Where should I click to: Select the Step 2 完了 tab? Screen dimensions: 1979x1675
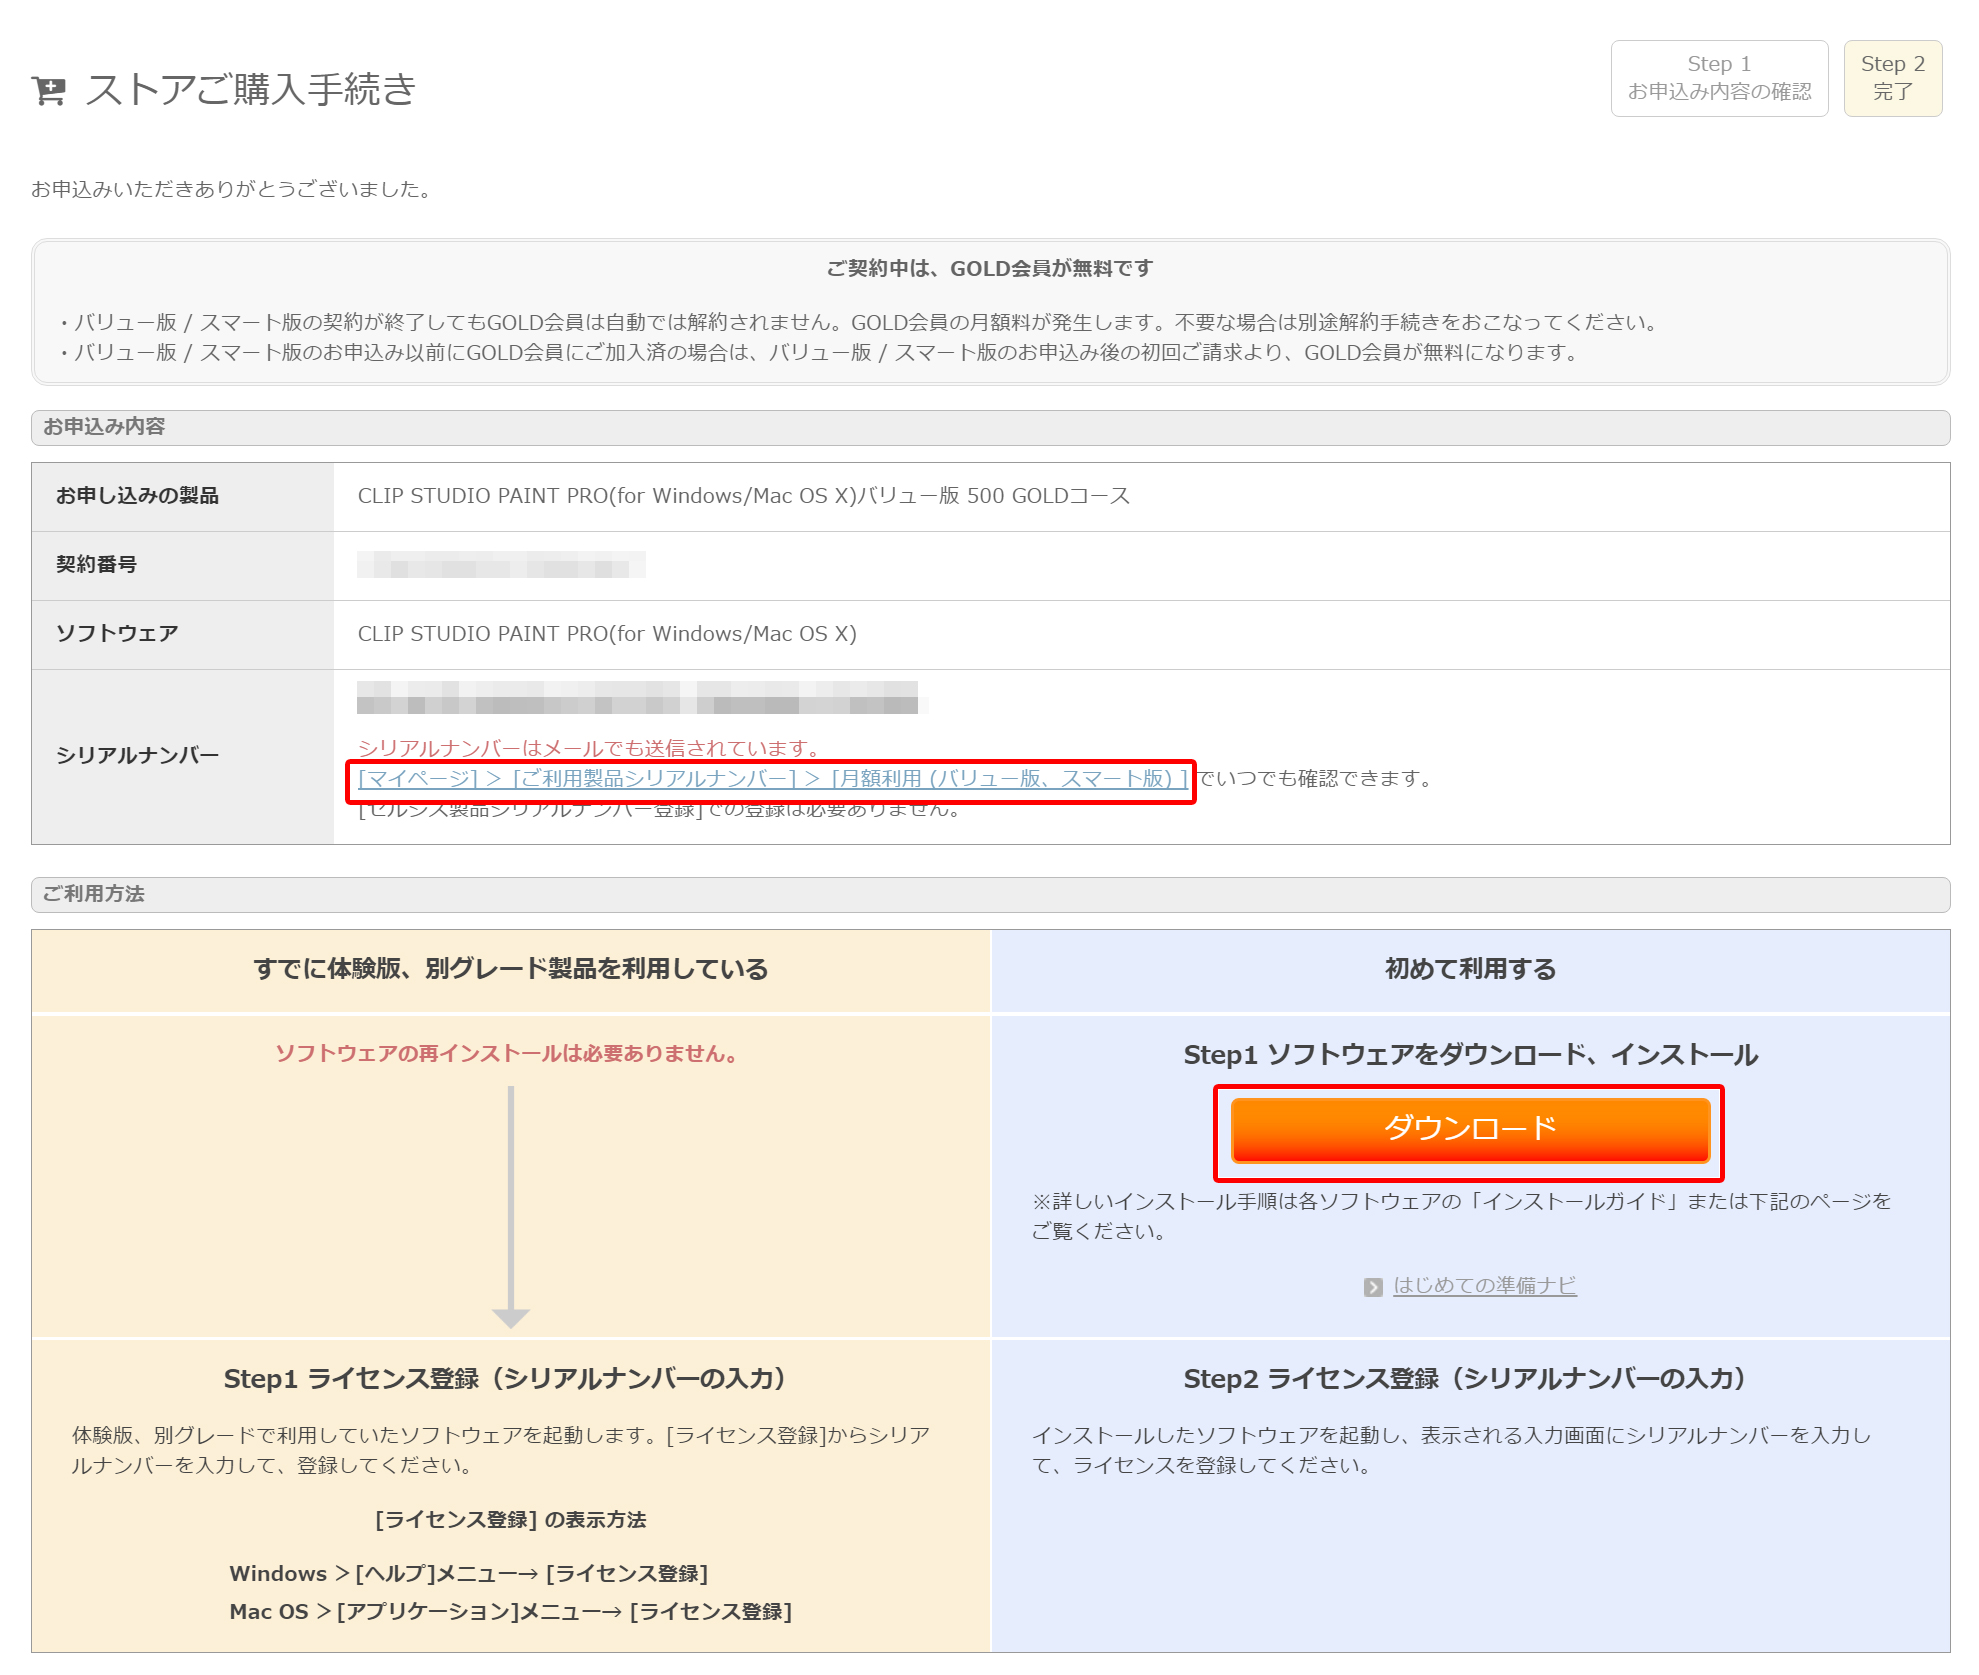[1892, 78]
